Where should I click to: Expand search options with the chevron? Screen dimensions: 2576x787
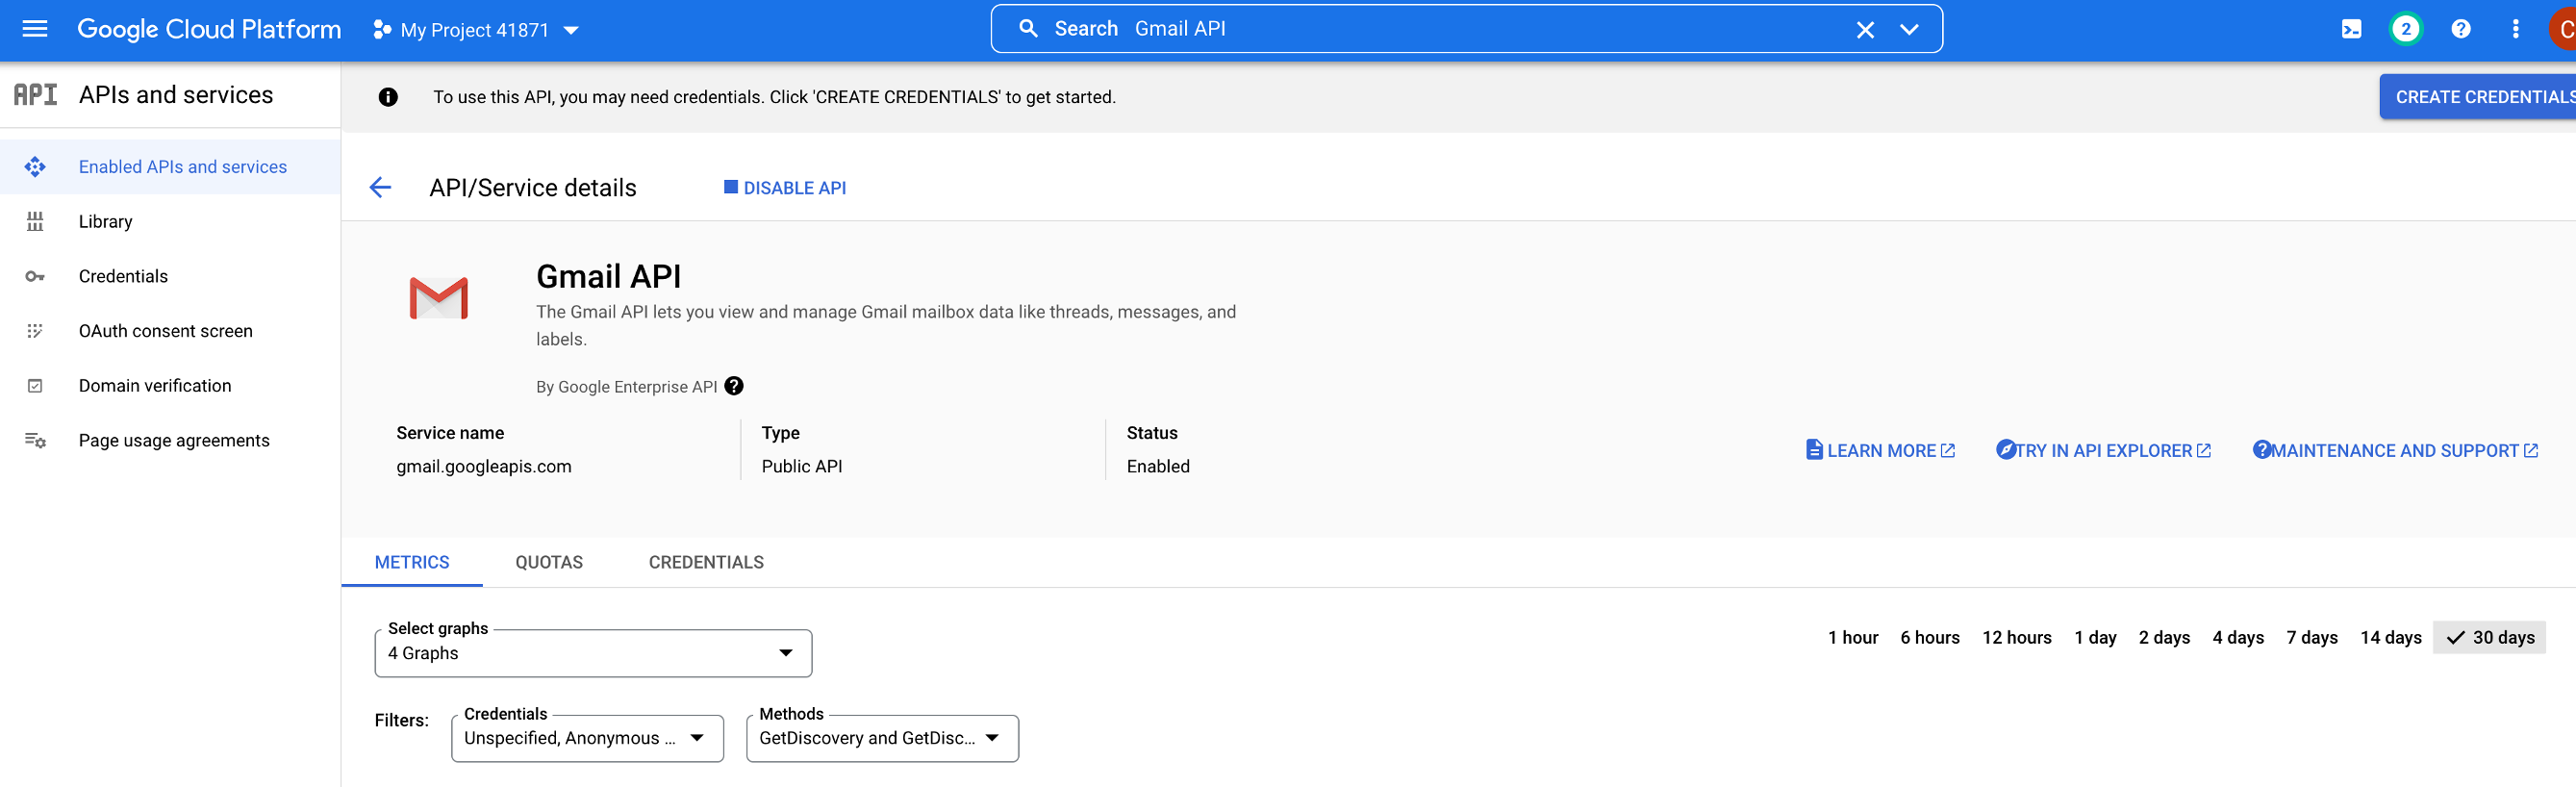[x=1909, y=30]
